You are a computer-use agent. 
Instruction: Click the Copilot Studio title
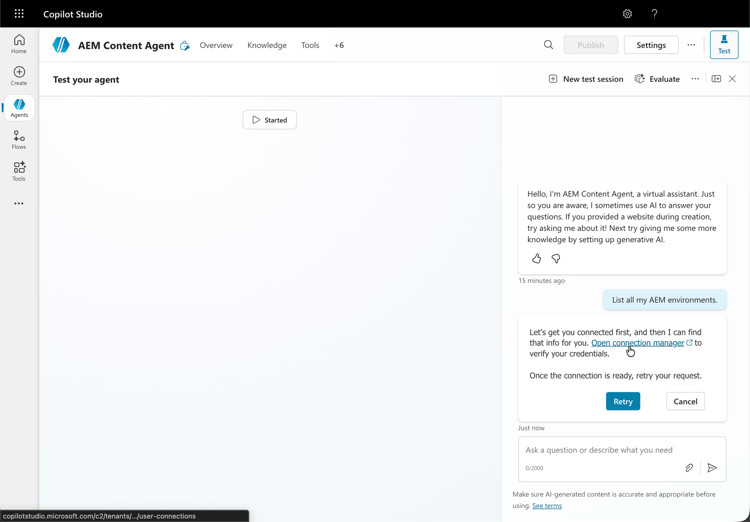73,14
